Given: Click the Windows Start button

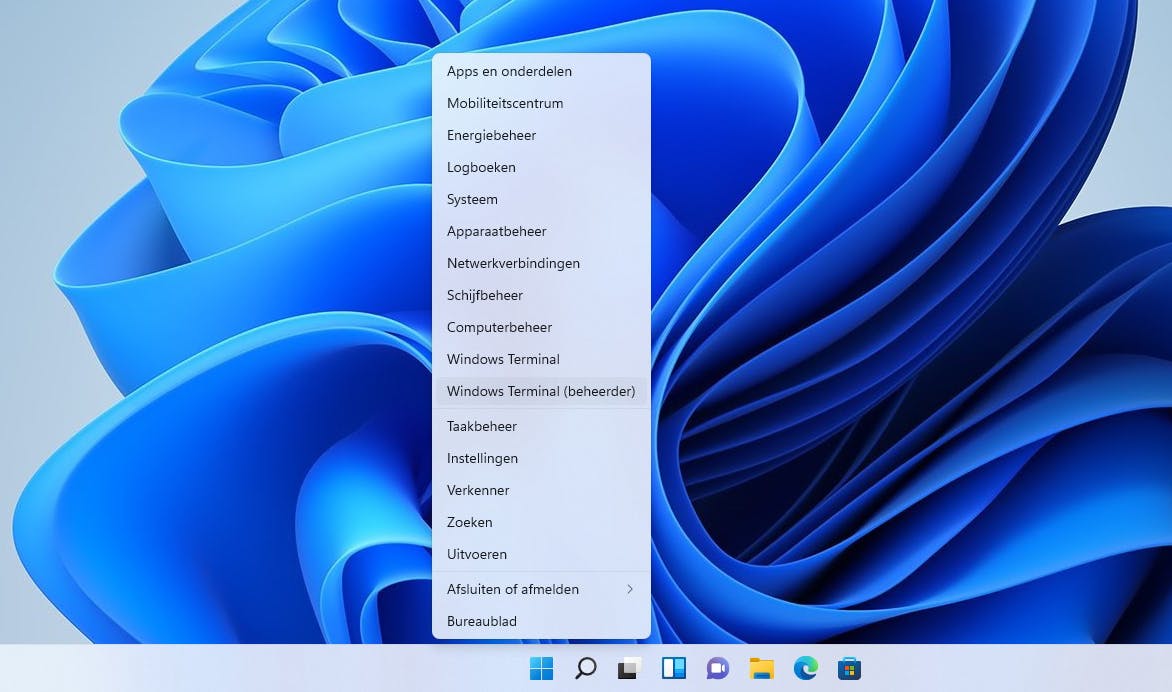Looking at the screenshot, I should coord(541,668).
